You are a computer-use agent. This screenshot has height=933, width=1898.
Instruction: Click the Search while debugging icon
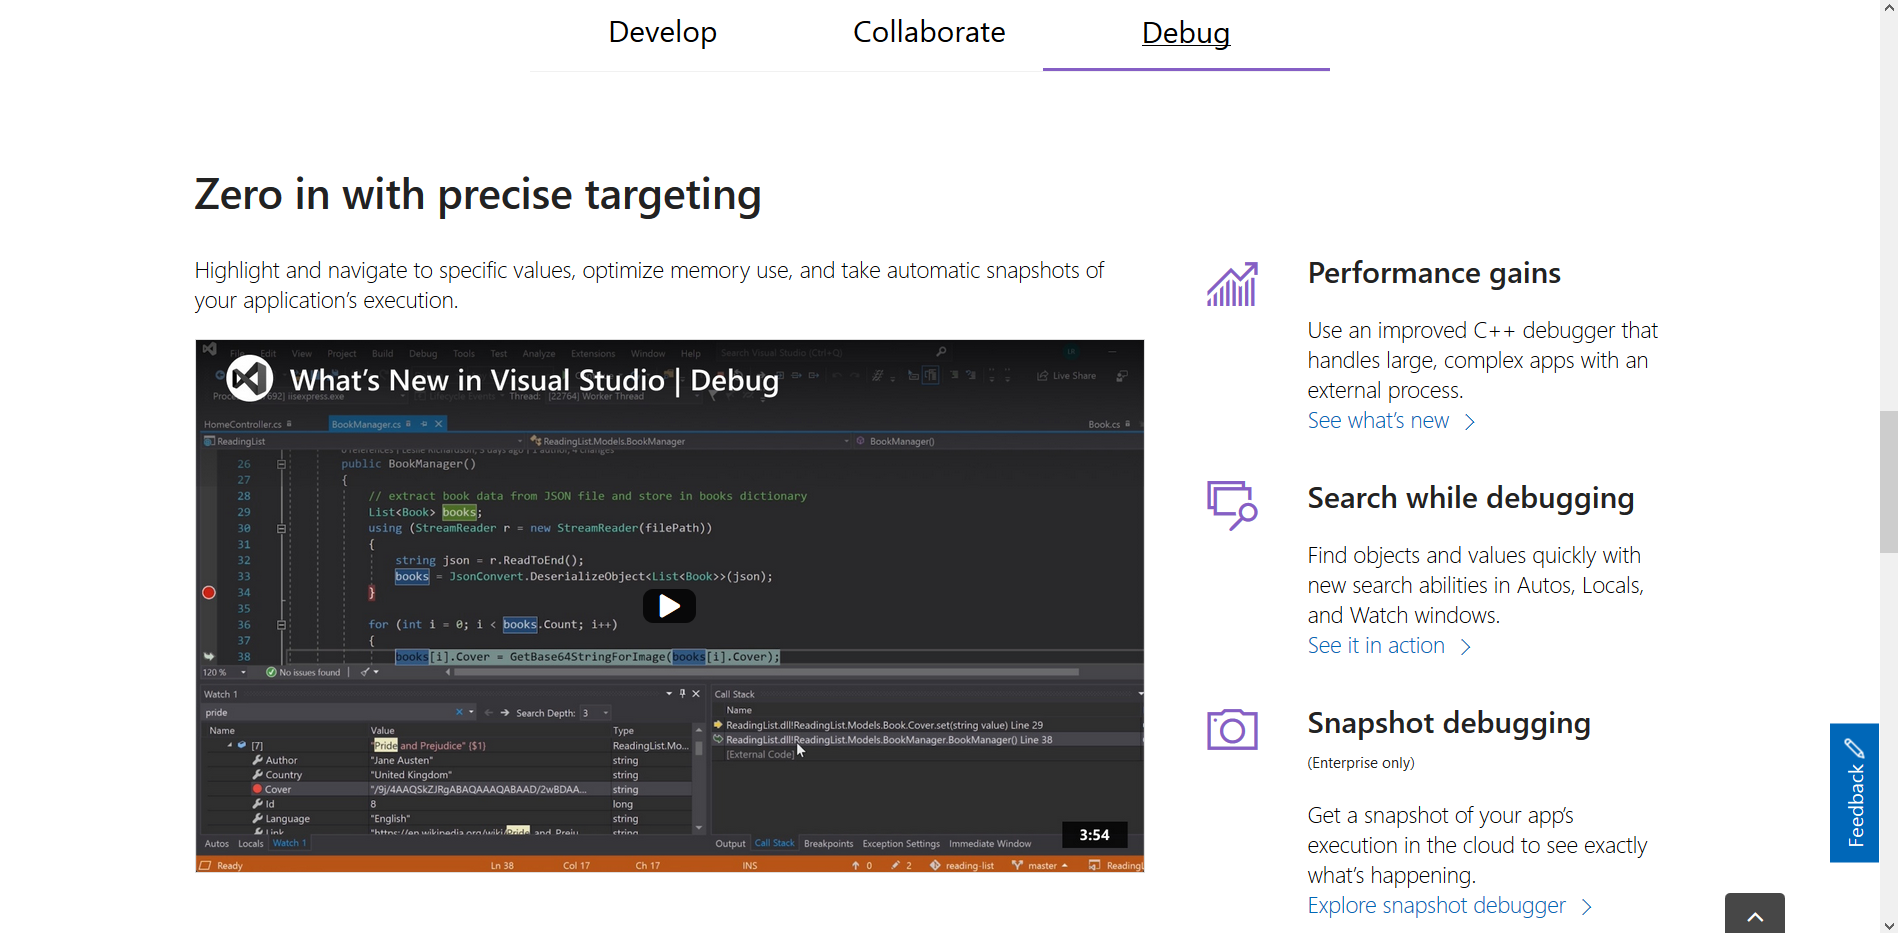pyautogui.click(x=1232, y=505)
